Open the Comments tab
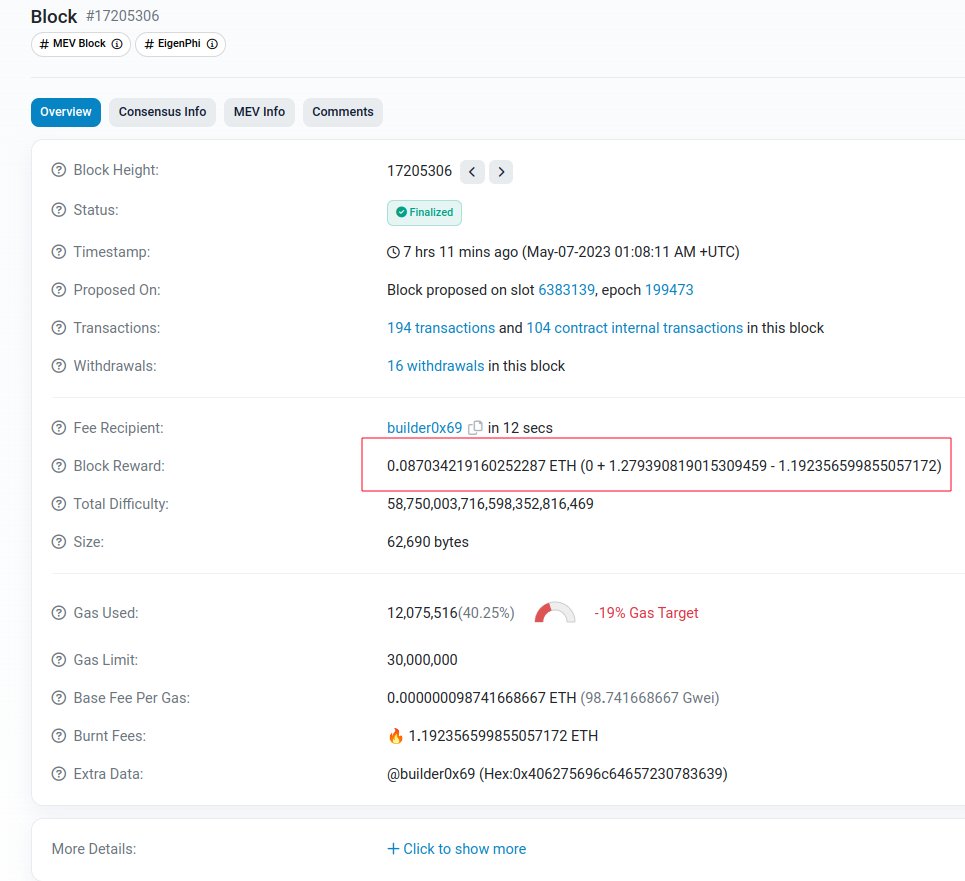Screen dimensions: 965x881 [343, 112]
